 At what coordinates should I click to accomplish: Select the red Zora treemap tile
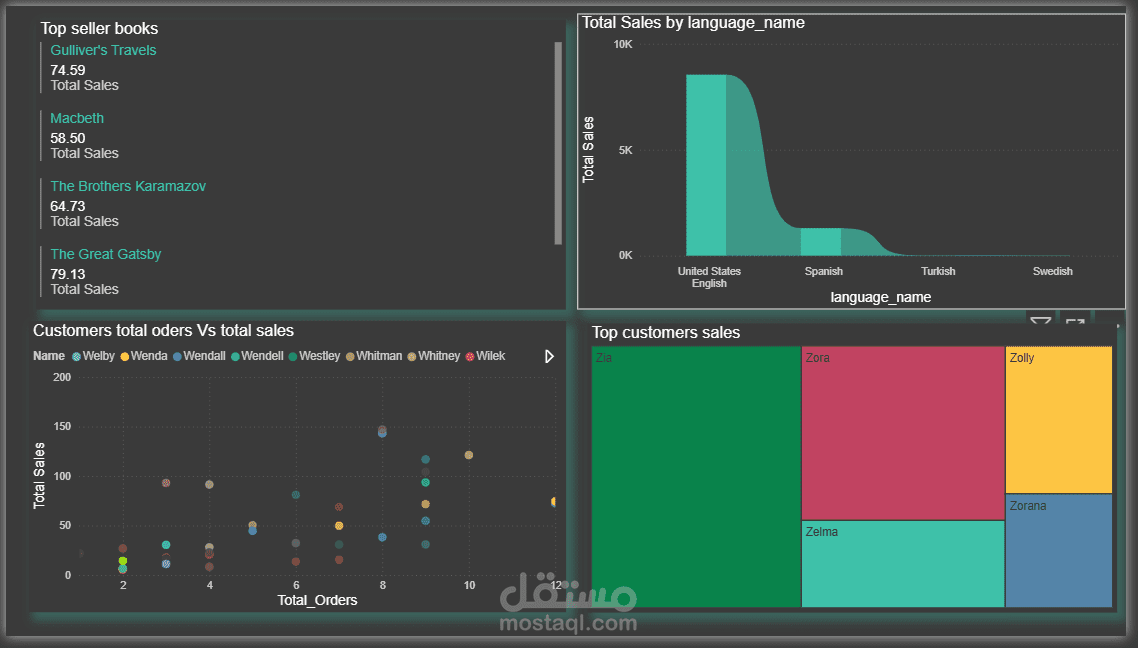(x=903, y=433)
